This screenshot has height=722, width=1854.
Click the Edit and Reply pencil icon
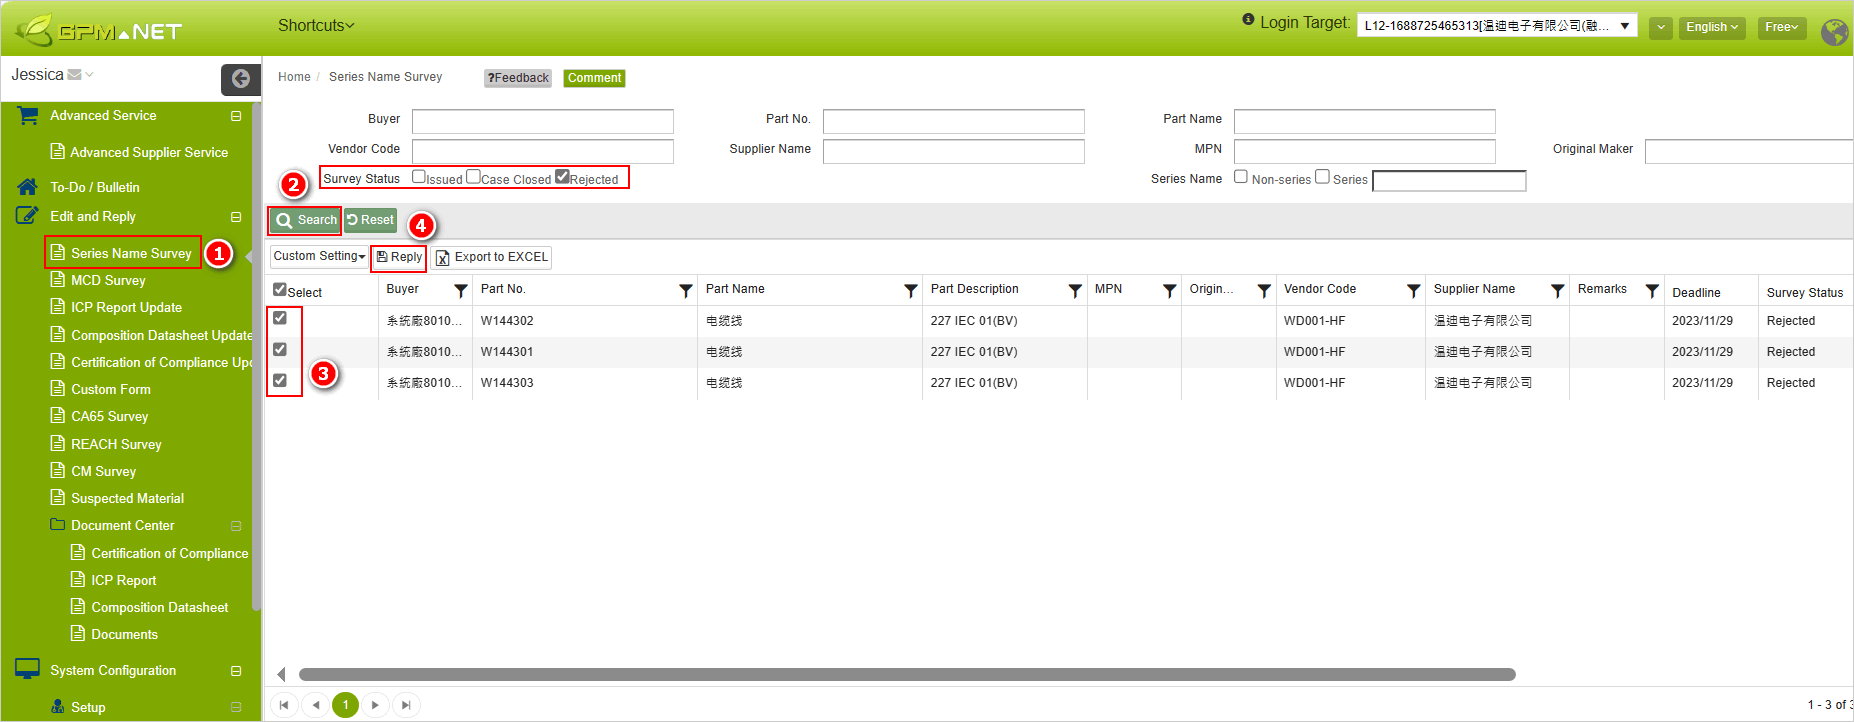27,216
